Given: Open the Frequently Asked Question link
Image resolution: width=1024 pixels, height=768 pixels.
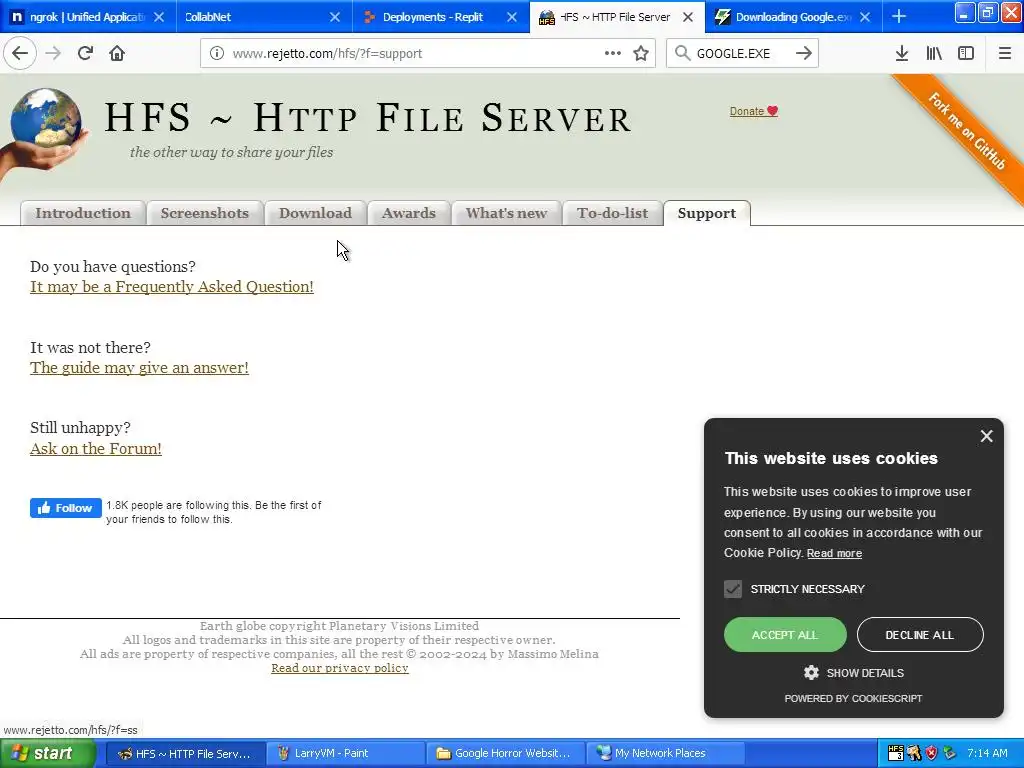Looking at the screenshot, I should (172, 287).
